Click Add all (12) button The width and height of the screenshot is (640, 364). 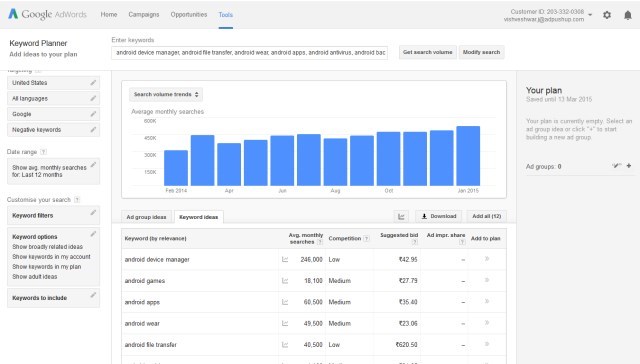[487, 216]
